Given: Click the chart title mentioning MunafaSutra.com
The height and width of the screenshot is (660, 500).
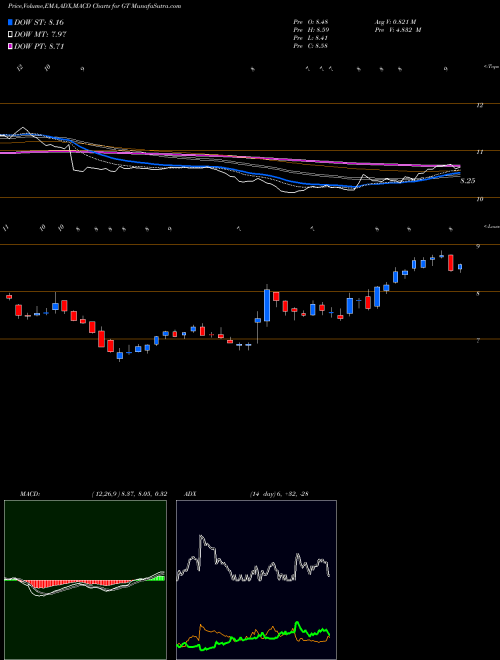Looking at the screenshot, I should [95, 7].
